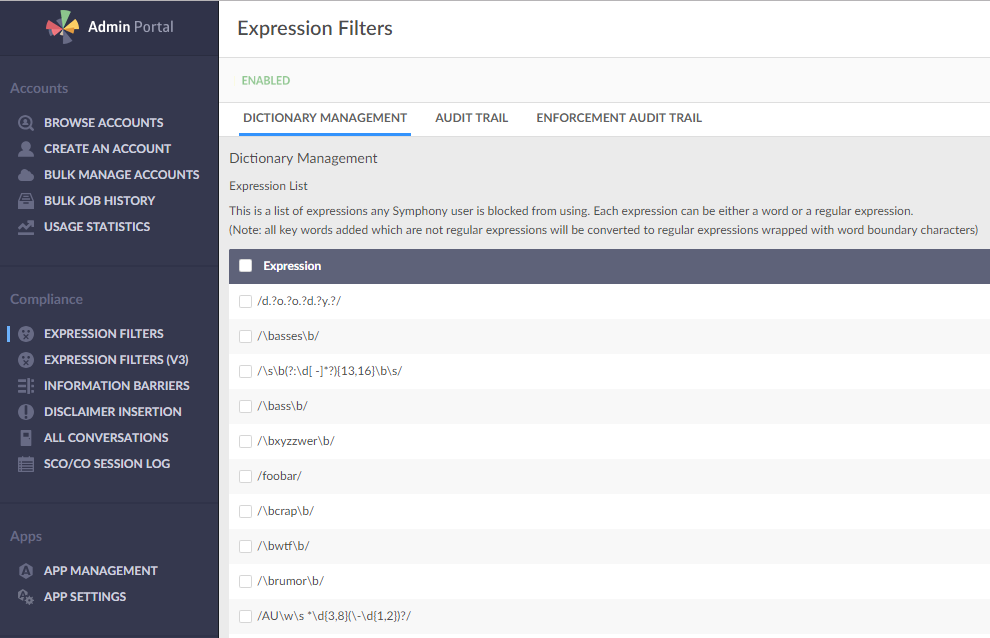
Task: Select the Dictionary Management tab
Action: click(325, 118)
